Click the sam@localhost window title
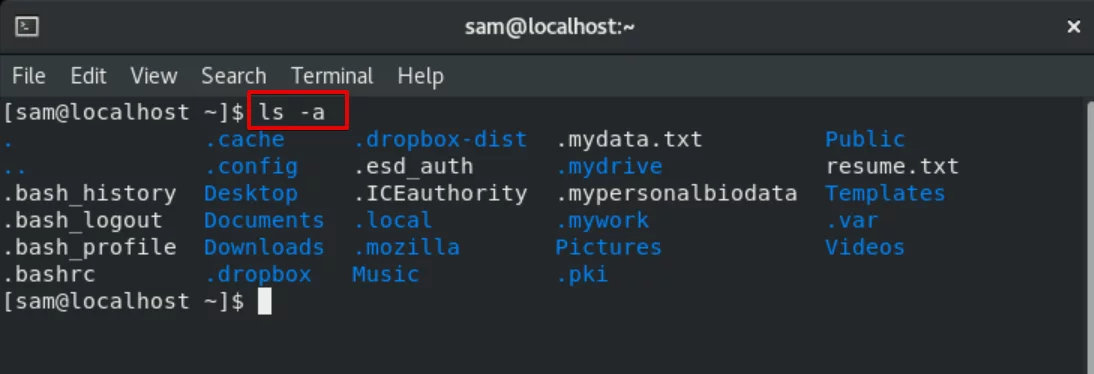 (550, 27)
